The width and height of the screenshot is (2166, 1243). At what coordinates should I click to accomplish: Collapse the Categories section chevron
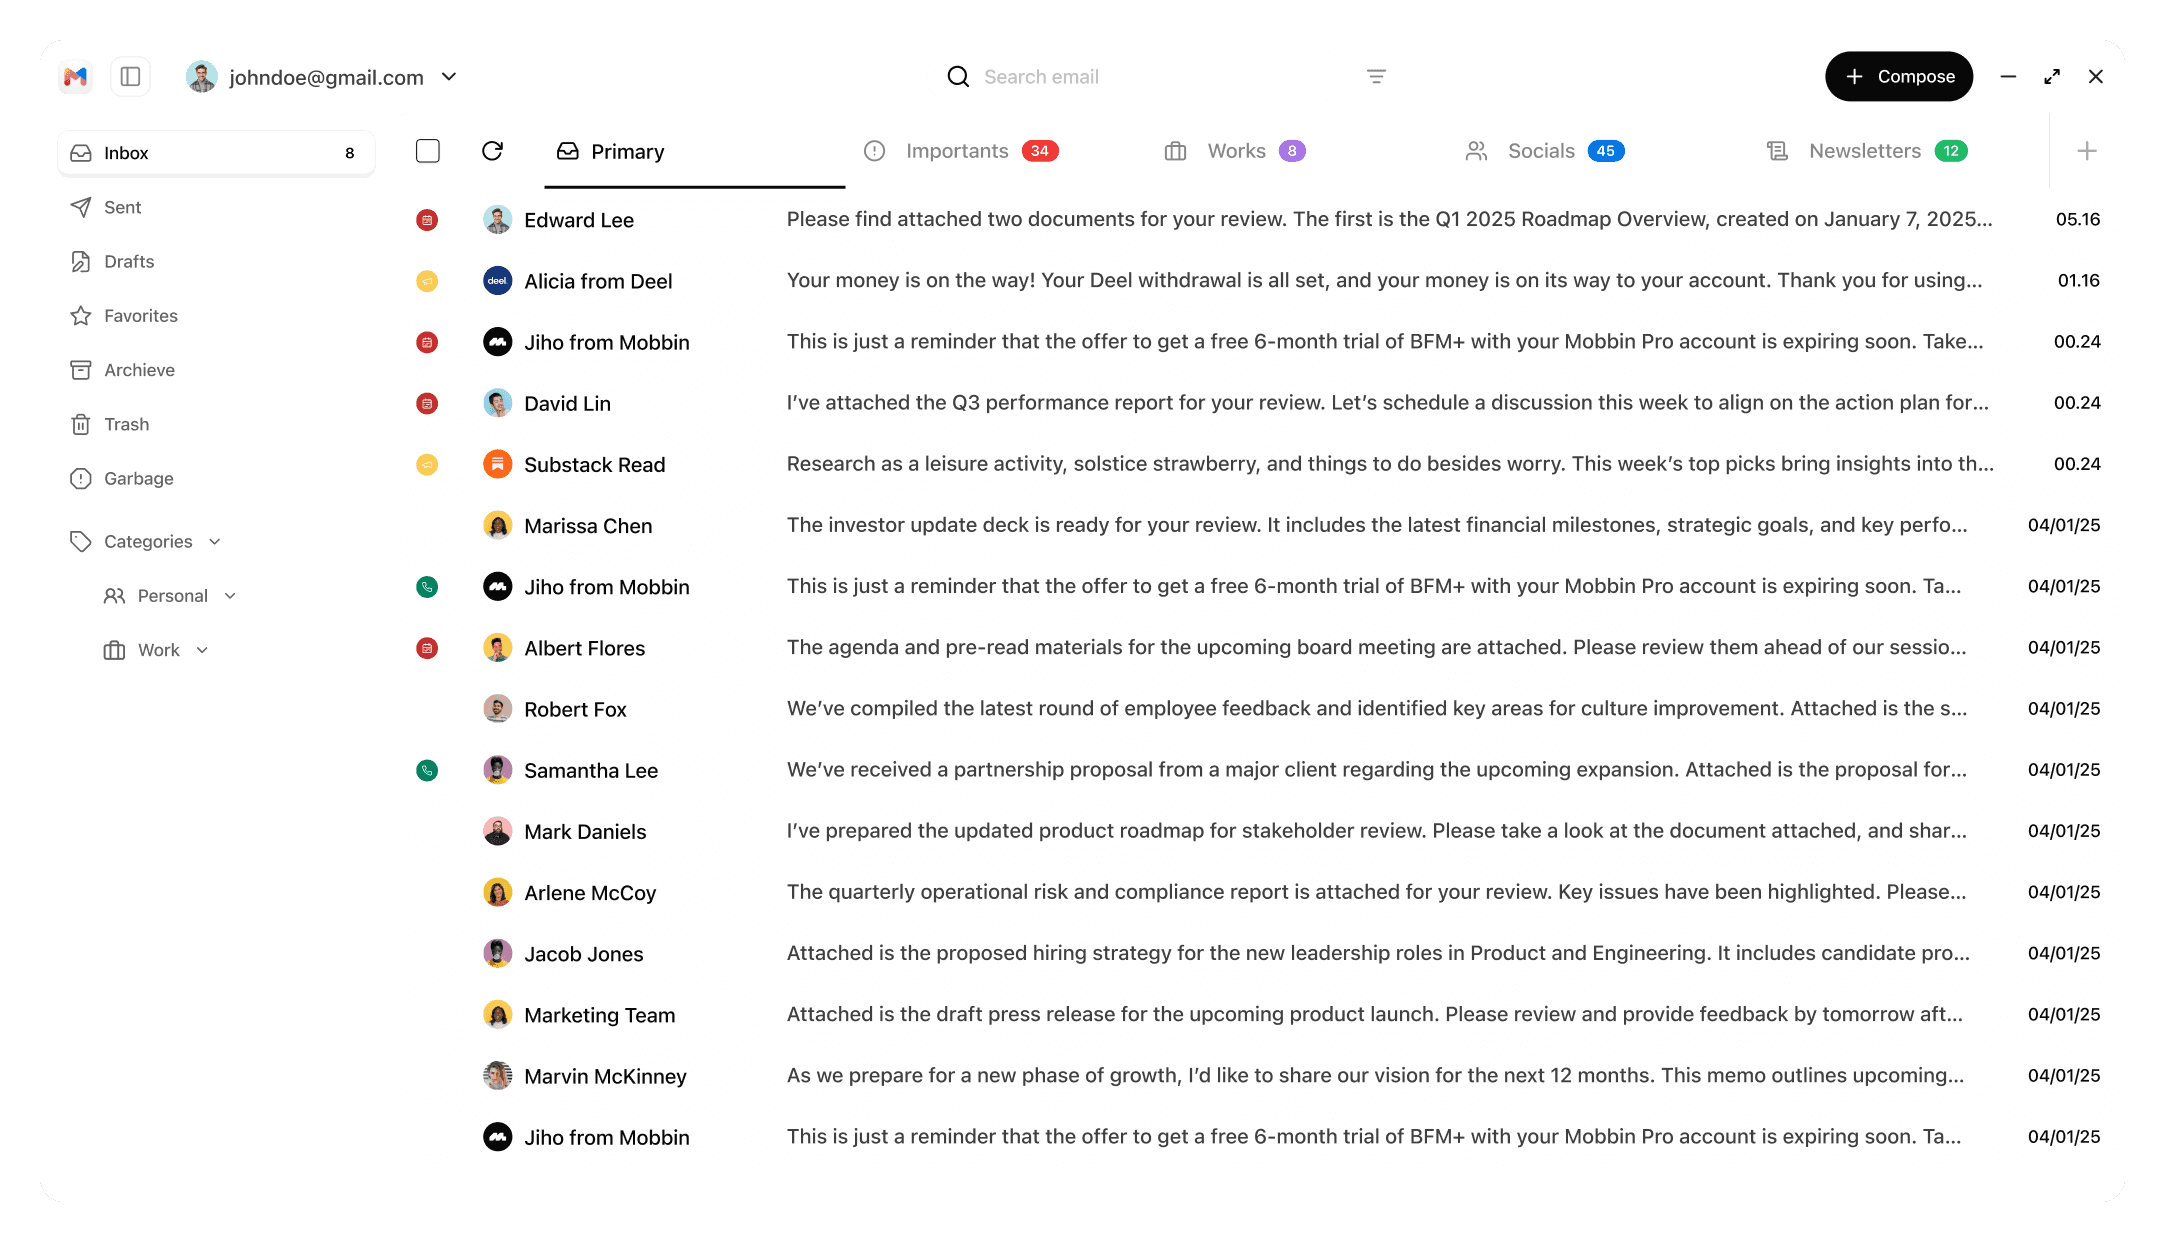215,542
